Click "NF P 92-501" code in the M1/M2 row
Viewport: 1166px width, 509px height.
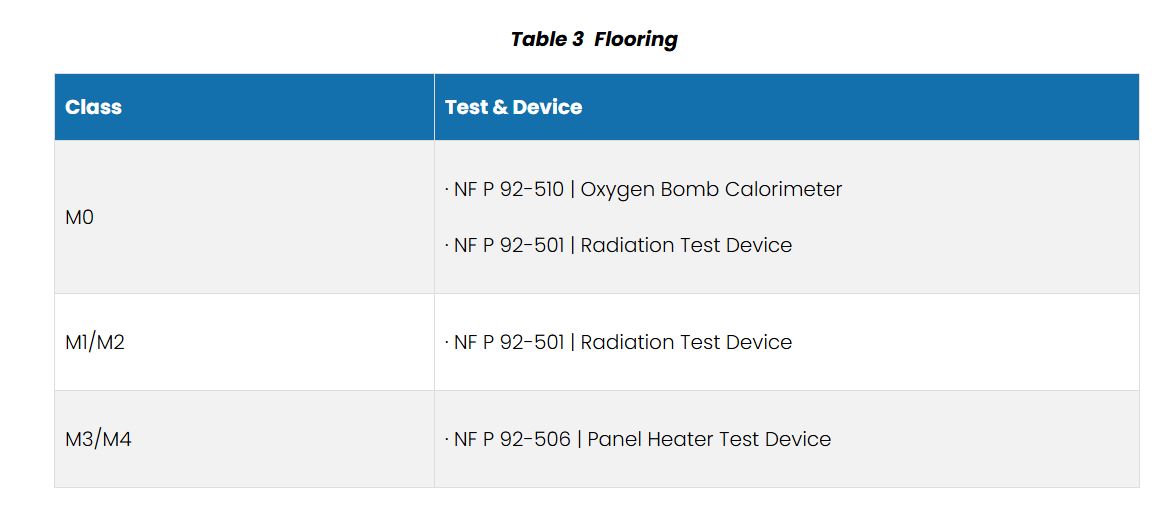tap(509, 342)
